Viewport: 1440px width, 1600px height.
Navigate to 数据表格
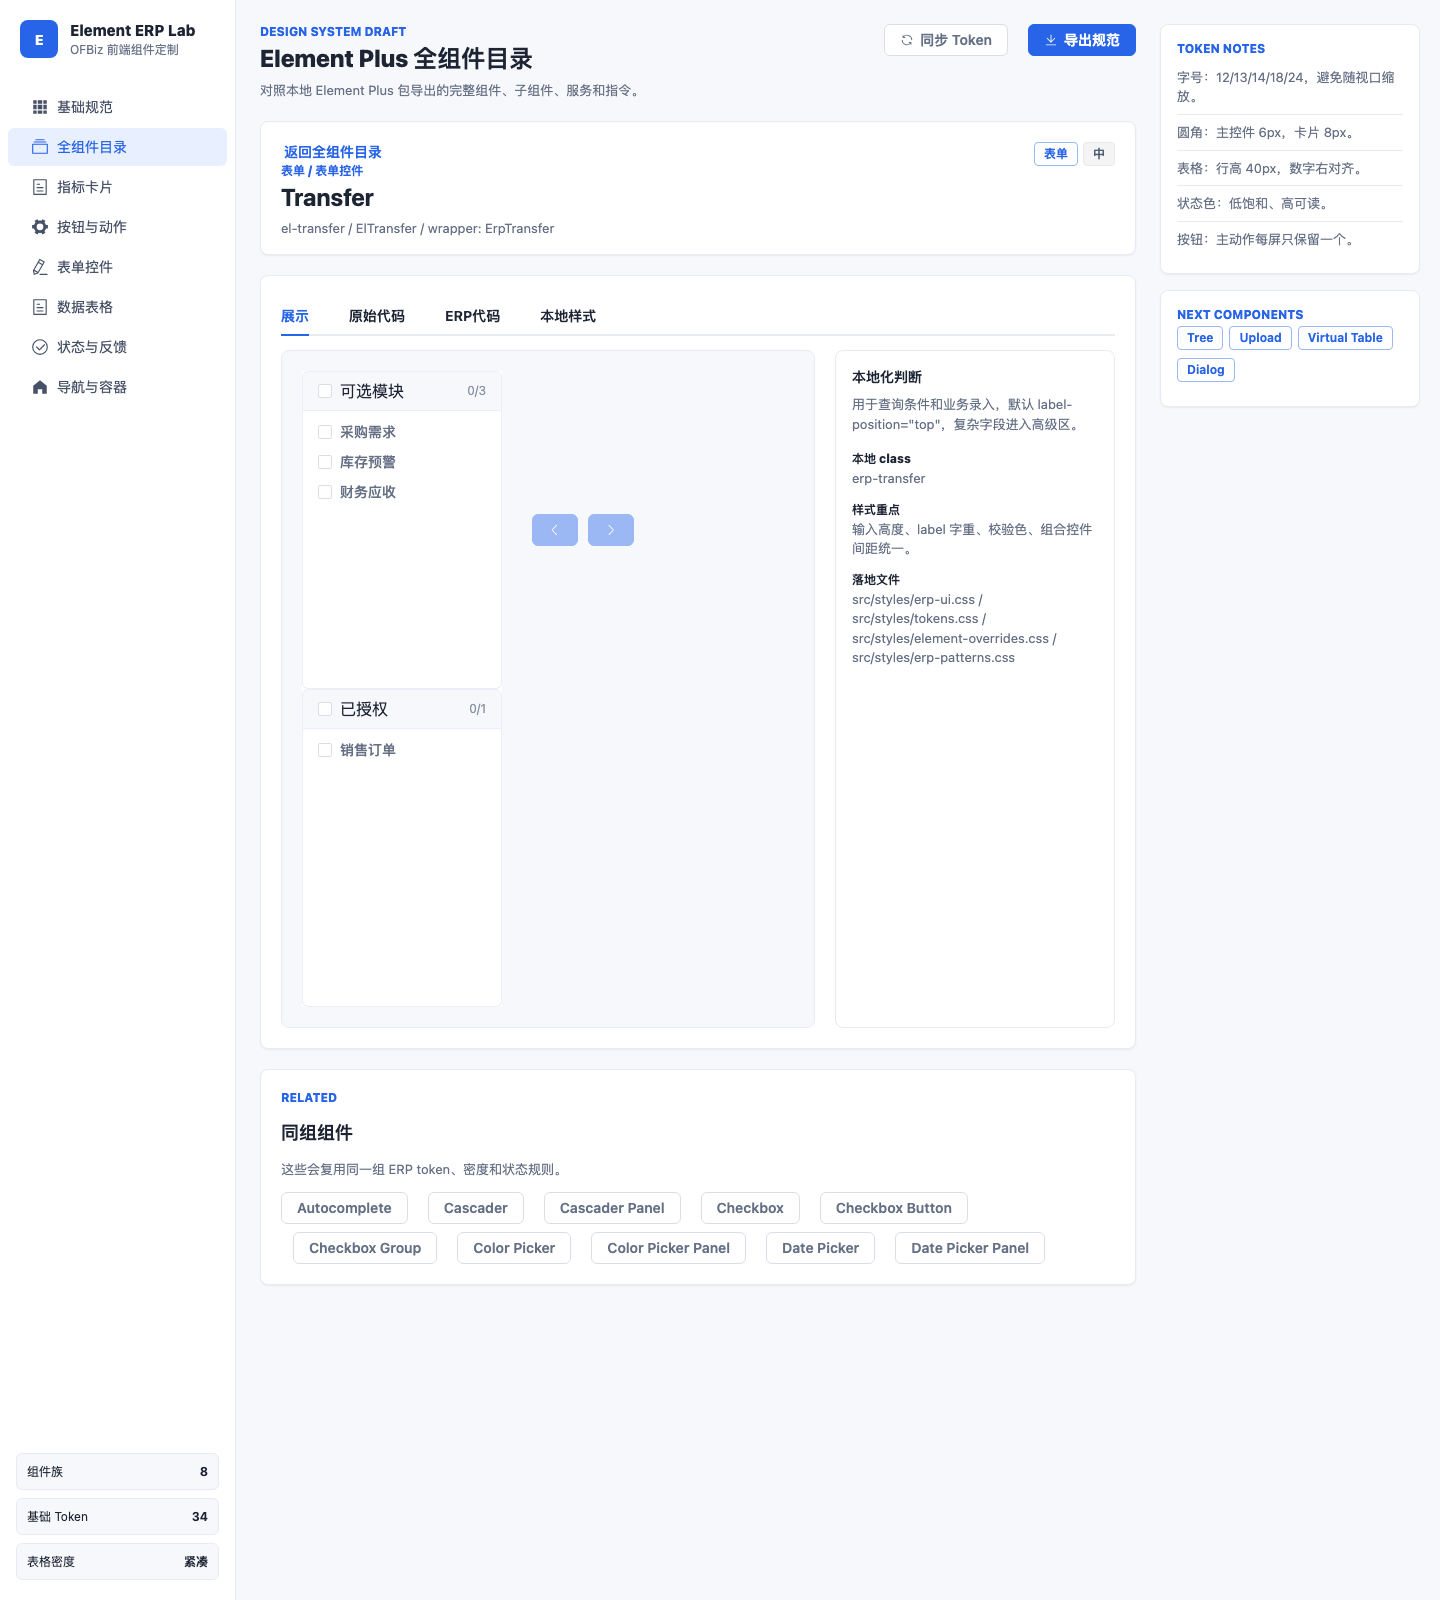point(117,307)
